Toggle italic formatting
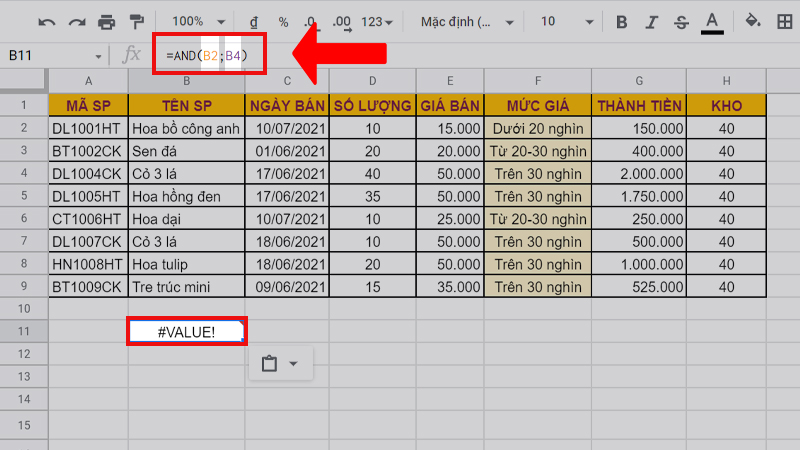This screenshot has height=450, width=800. pos(652,22)
